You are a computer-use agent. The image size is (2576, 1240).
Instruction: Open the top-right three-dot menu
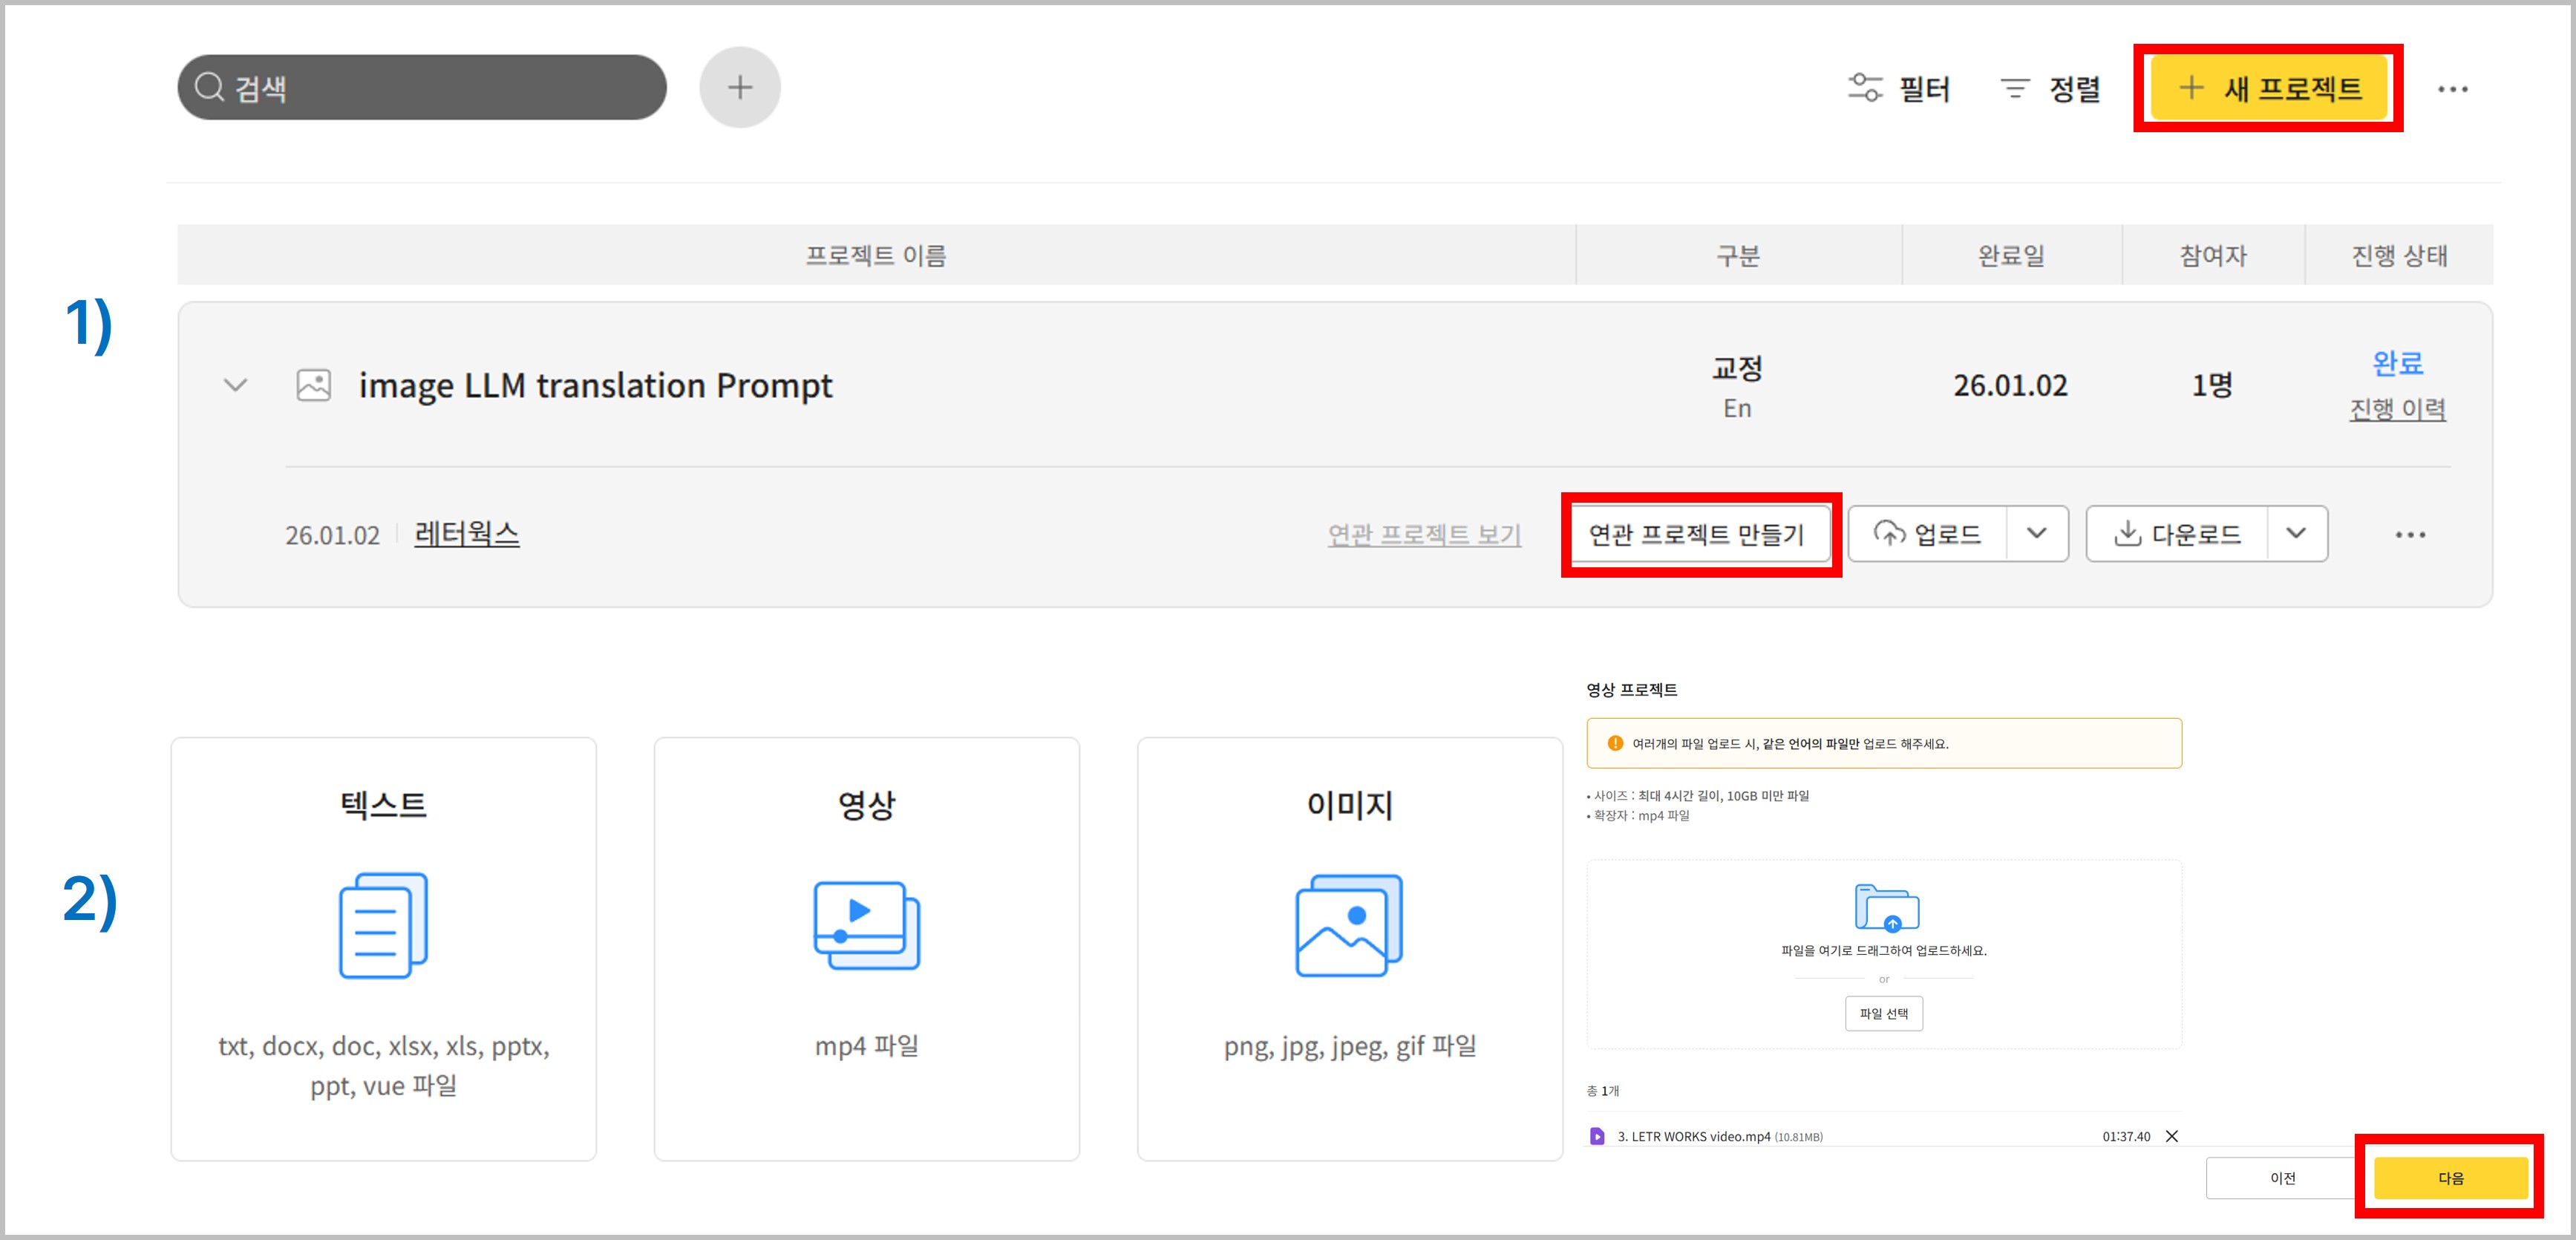pos(2452,90)
